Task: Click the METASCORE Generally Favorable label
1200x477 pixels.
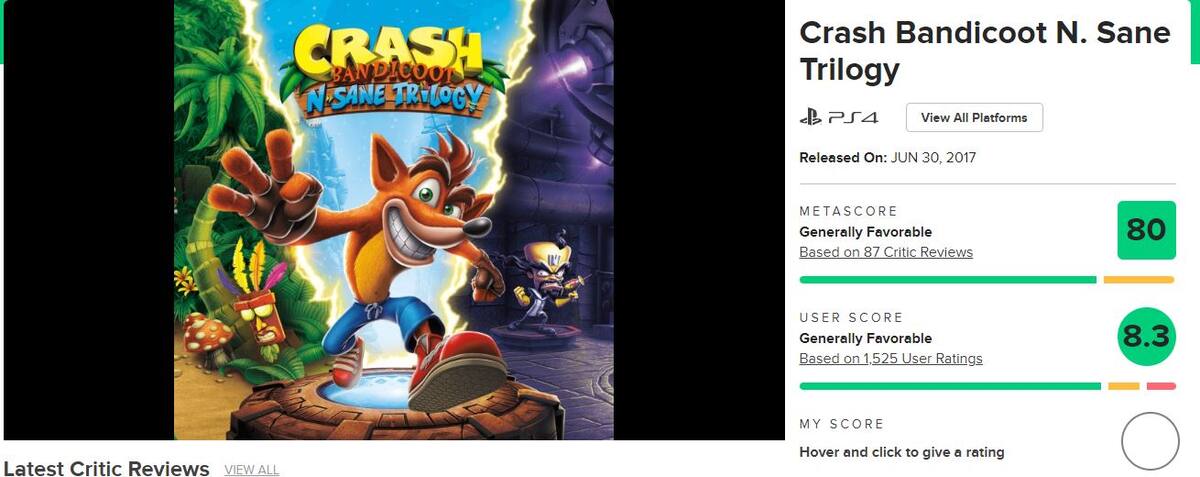Action: click(x=866, y=232)
